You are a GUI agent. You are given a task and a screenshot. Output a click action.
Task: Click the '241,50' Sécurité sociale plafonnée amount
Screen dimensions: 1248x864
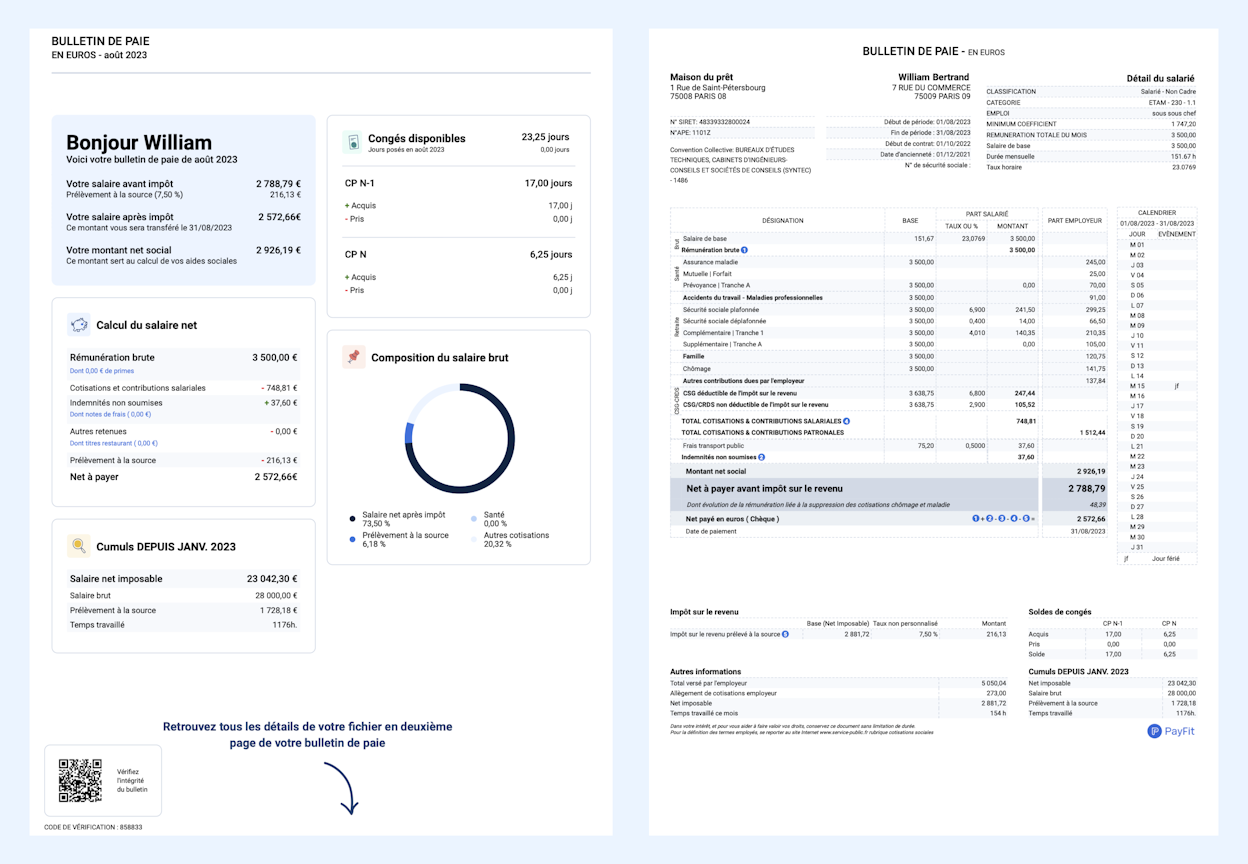point(1025,309)
